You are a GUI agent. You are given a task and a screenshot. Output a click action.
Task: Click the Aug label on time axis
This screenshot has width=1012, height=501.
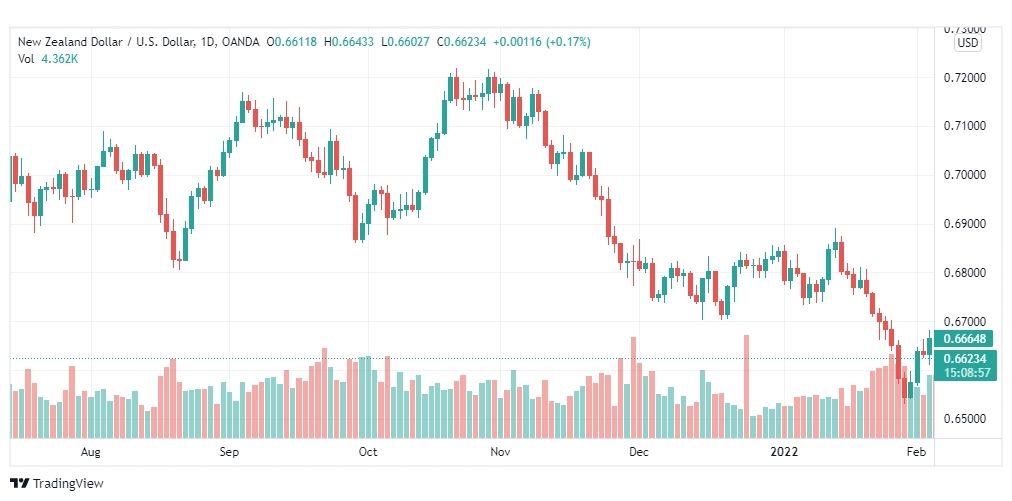[x=90, y=452]
